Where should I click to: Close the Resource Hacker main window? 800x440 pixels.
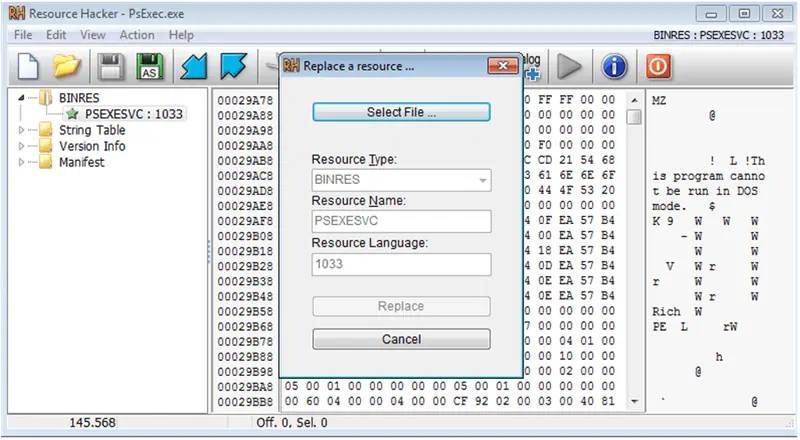pyautogui.click(x=777, y=14)
